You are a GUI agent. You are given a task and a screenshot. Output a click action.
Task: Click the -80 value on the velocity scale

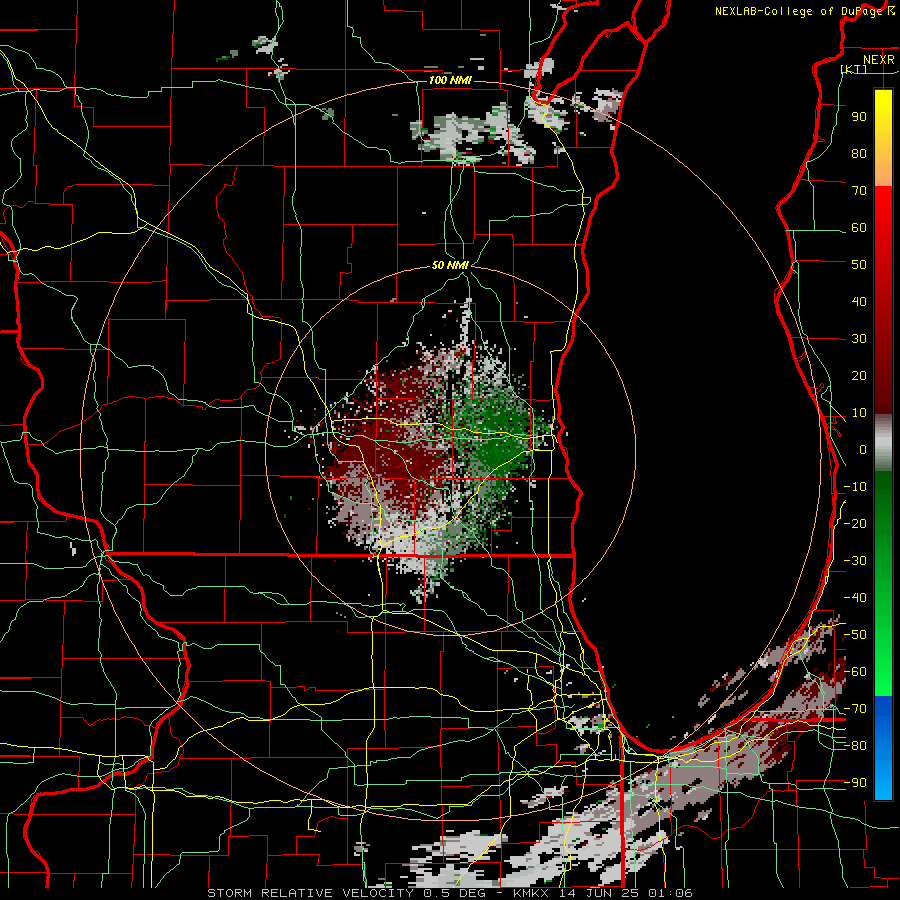855,746
